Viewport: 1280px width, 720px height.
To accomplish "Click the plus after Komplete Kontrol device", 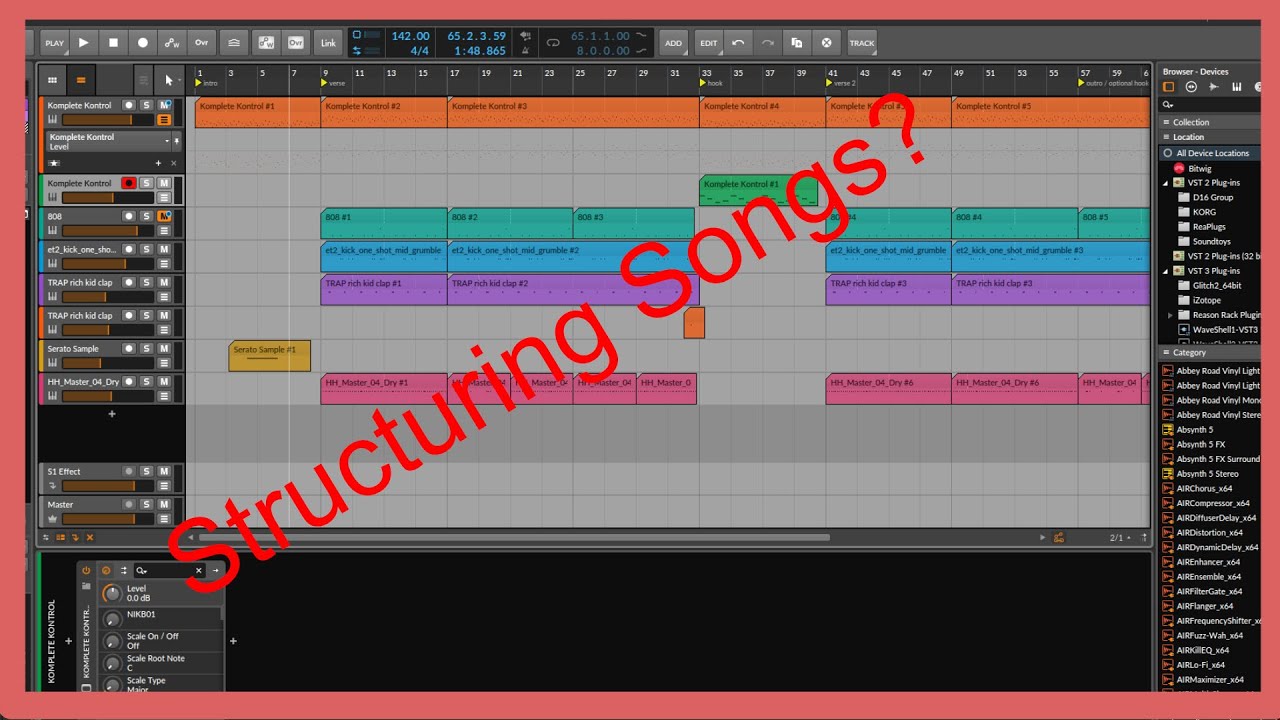I will [233, 641].
